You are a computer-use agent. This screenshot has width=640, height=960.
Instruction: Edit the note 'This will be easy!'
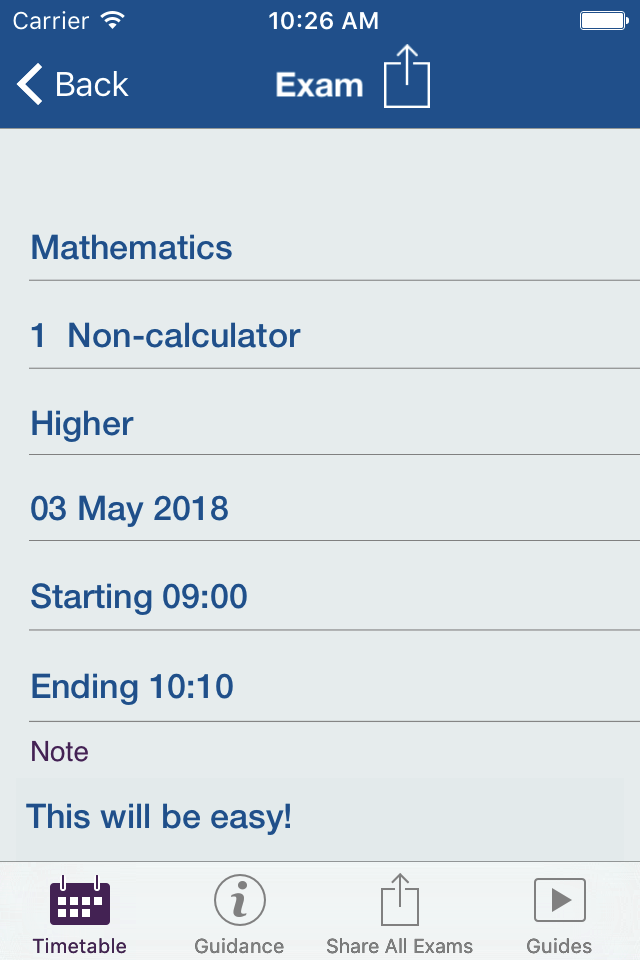pos(160,816)
